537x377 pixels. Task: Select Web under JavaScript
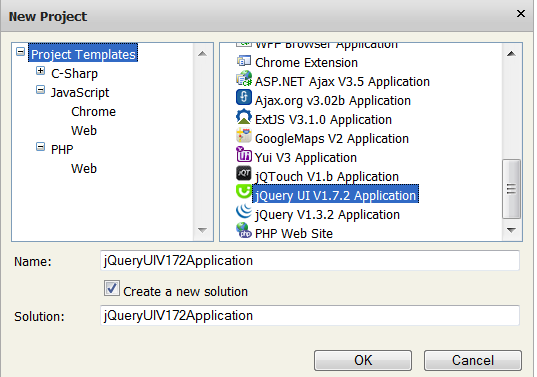(x=84, y=130)
